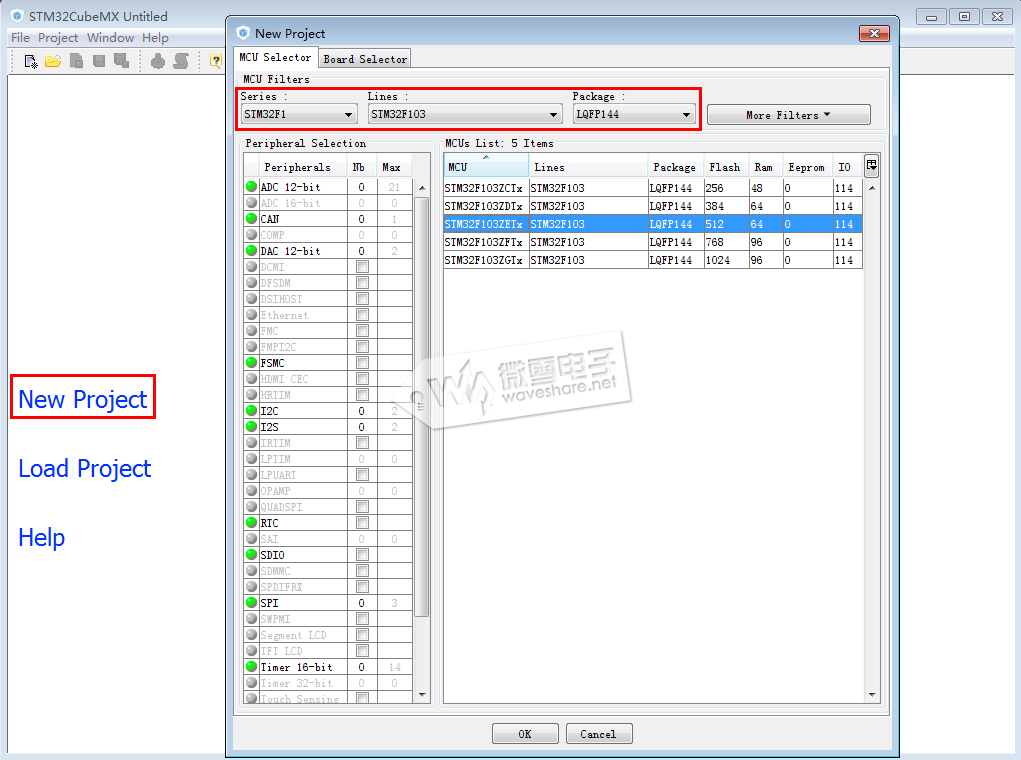1021x760 pixels.
Task: Click the grey status icon beside DCMI
Action: point(251,266)
